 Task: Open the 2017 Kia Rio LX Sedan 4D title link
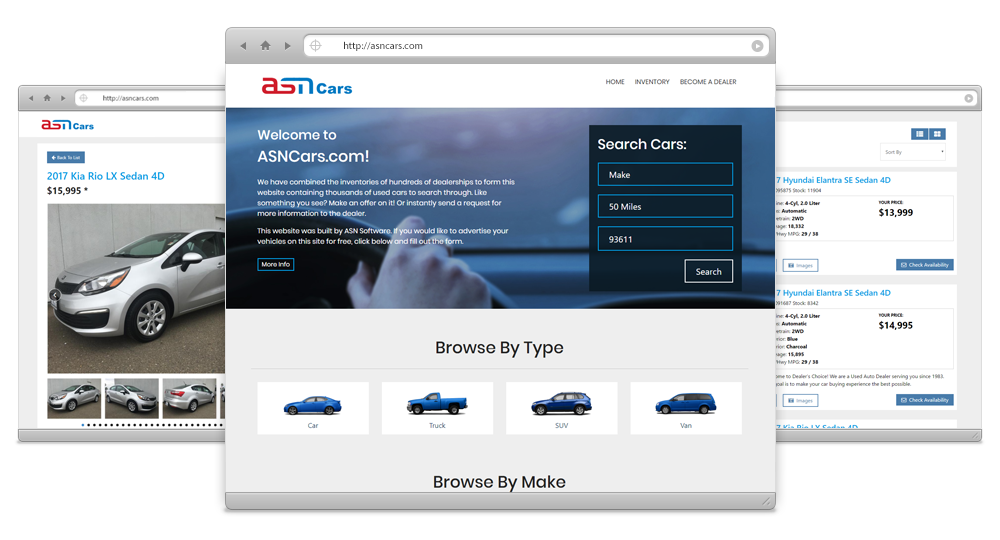click(106, 176)
